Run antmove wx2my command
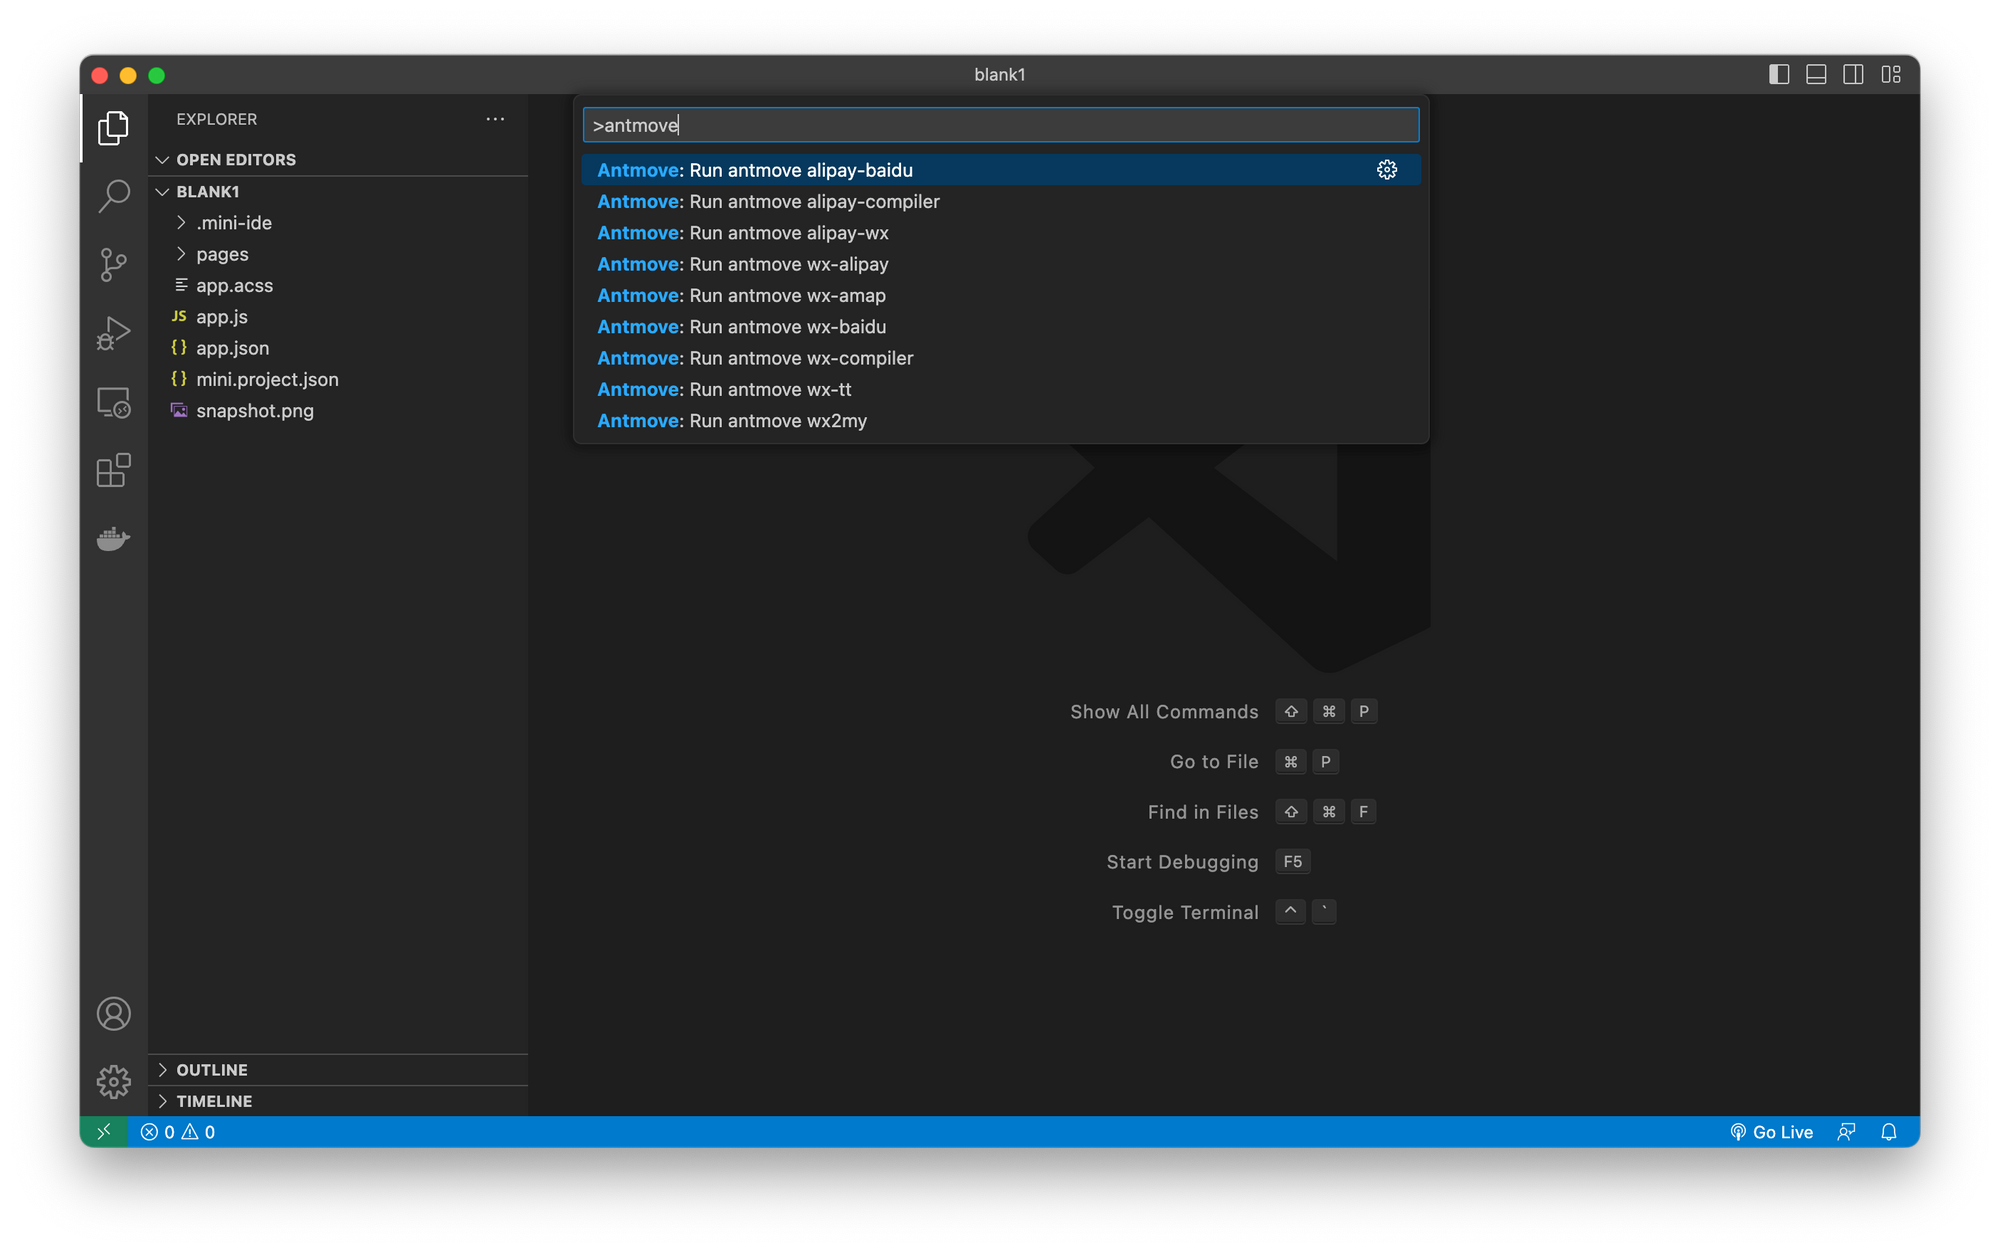Image resolution: width=2000 pixels, height=1253 pixels. click(x=1001, y=421)
